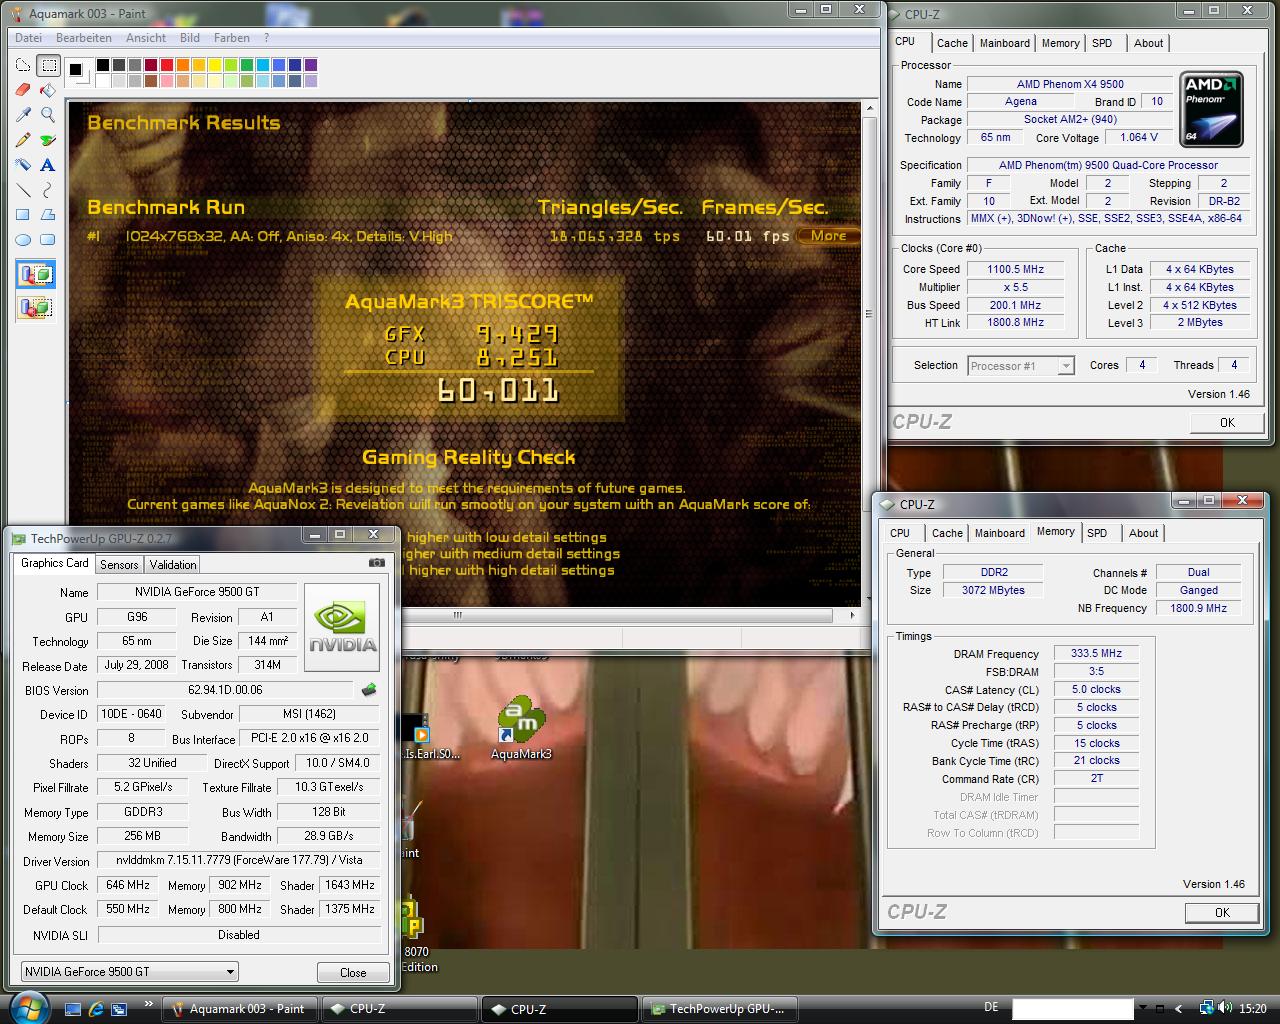
Task: Open Cache tab in top CPU-Z window
Action: pos(952,43)
